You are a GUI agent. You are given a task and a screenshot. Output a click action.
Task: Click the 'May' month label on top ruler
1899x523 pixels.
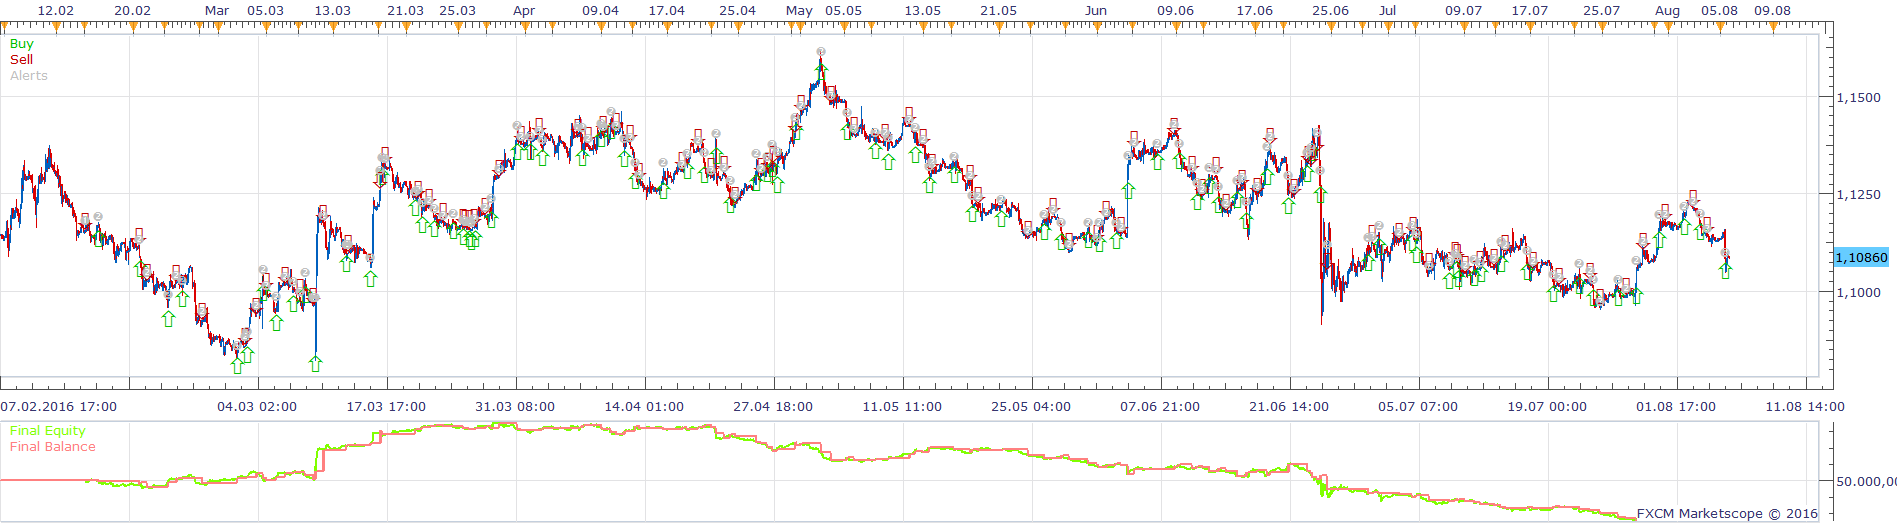pos(799,10)
